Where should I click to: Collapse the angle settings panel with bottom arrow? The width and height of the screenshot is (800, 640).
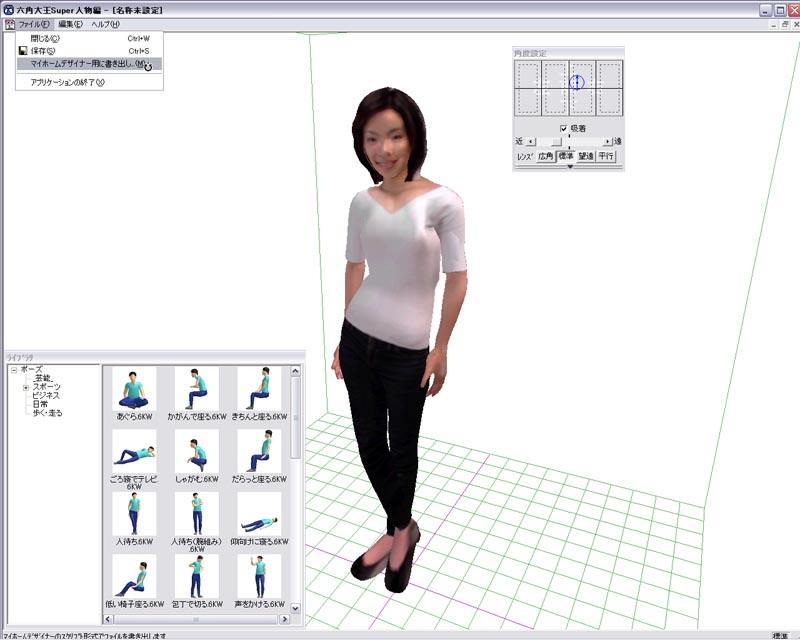pos(569,168)
